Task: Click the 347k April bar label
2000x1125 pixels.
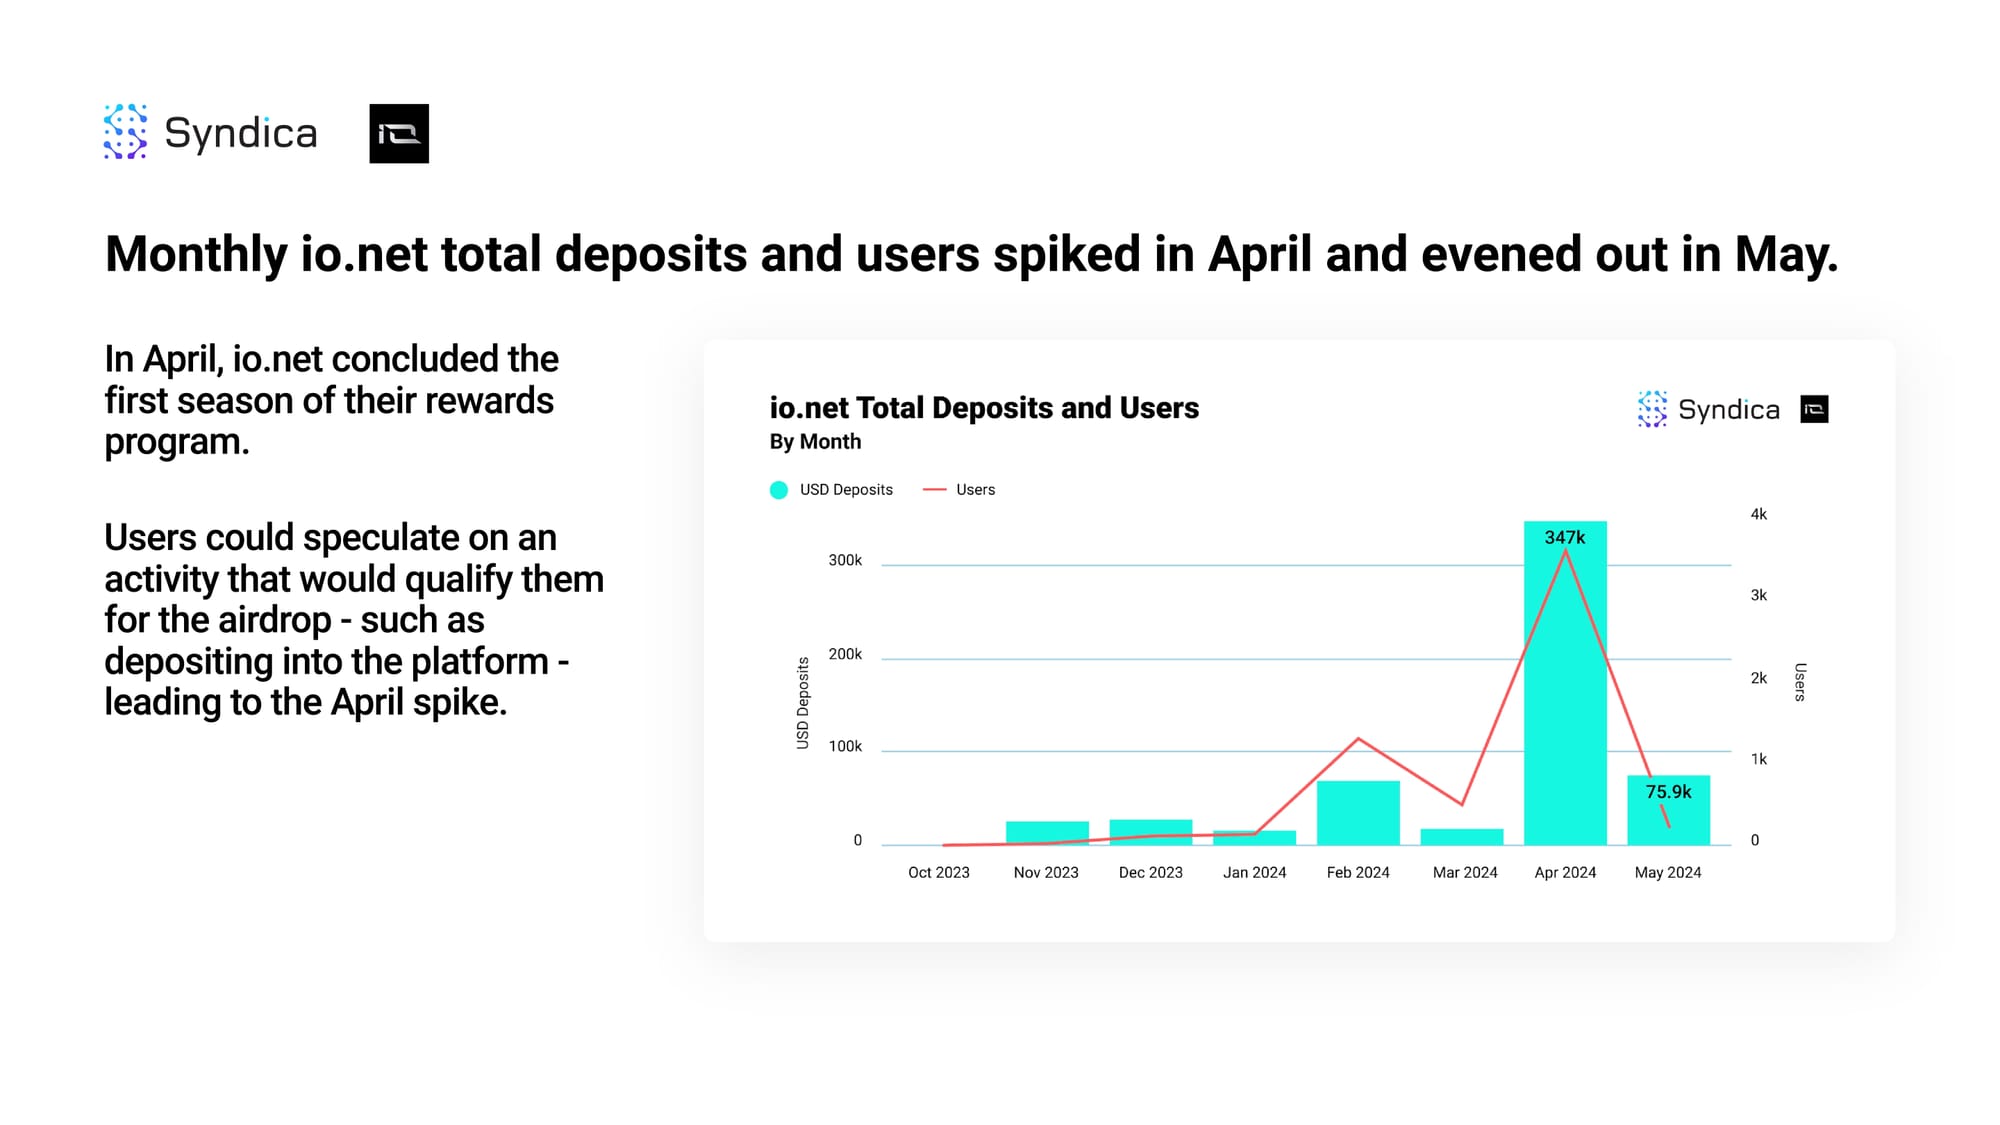Action: [x=1564, y=538]
